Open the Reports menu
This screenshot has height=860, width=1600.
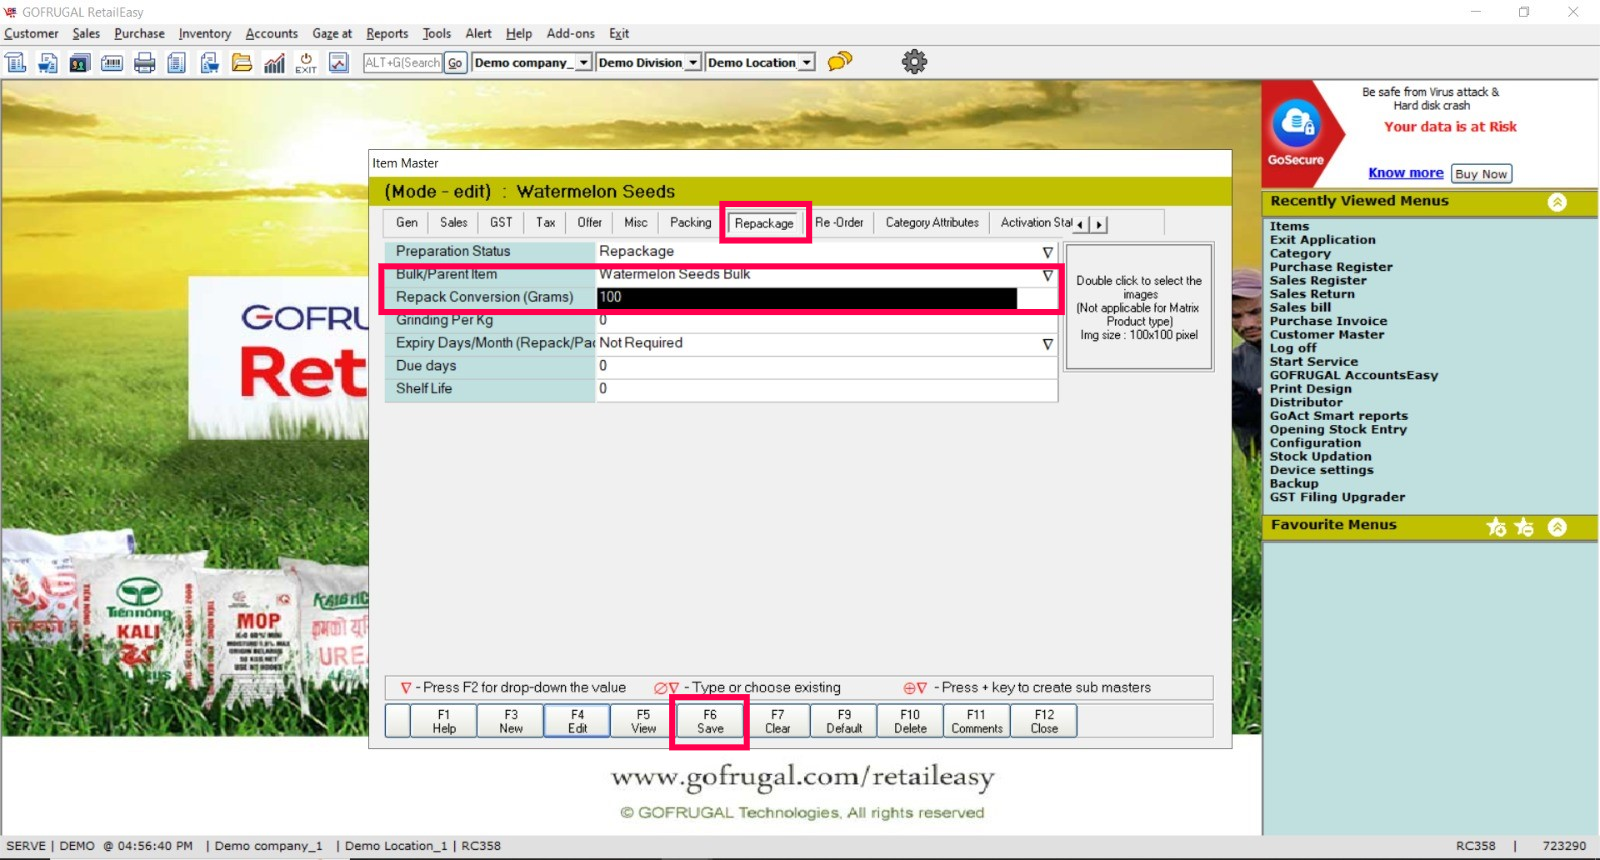click(387, 34)
